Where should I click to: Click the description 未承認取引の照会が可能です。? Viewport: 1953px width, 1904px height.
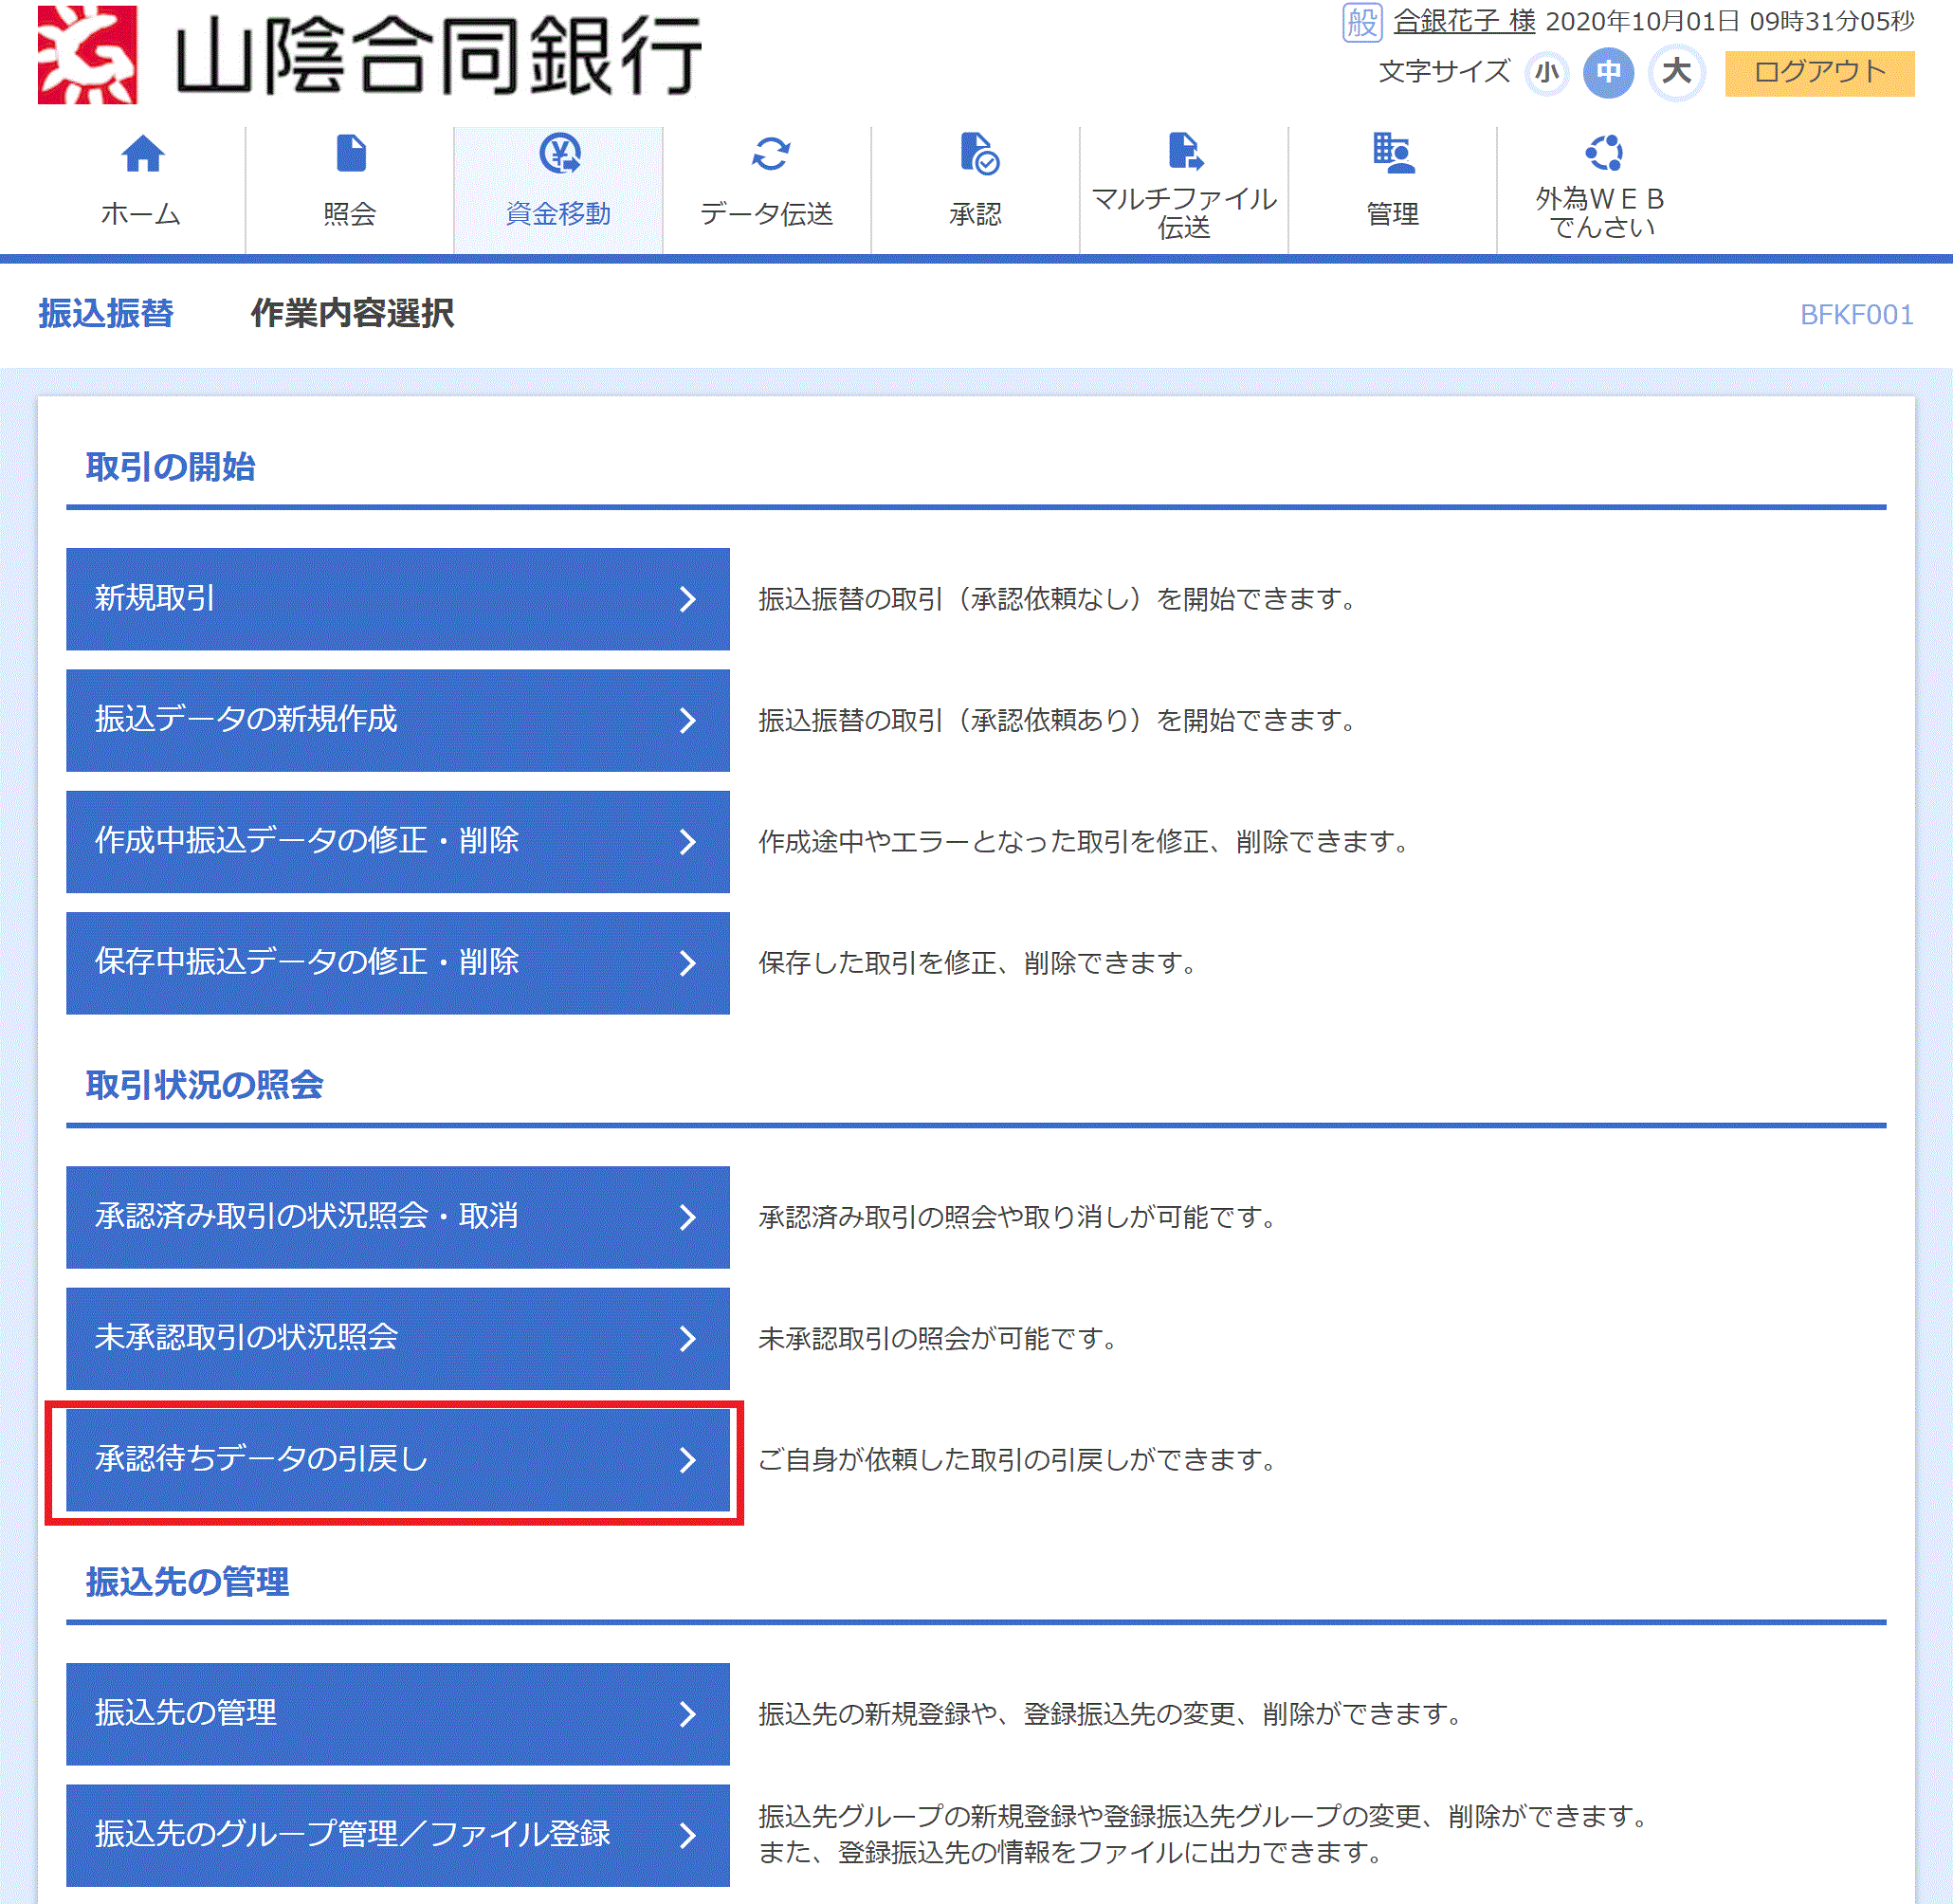pyautogui.click(x=939, y=1338)
